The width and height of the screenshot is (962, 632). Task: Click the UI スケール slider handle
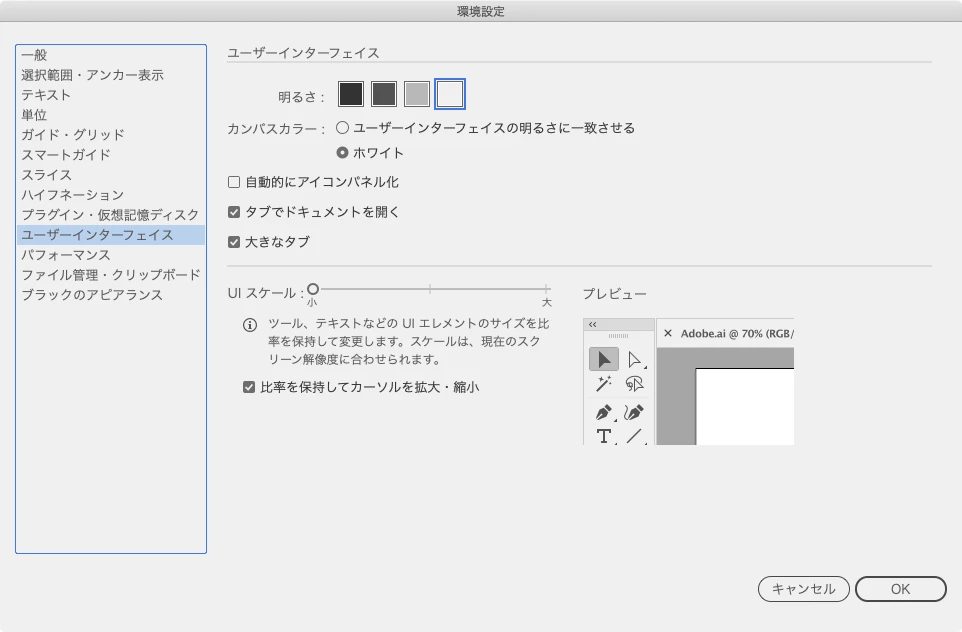[x=313, y=289]
